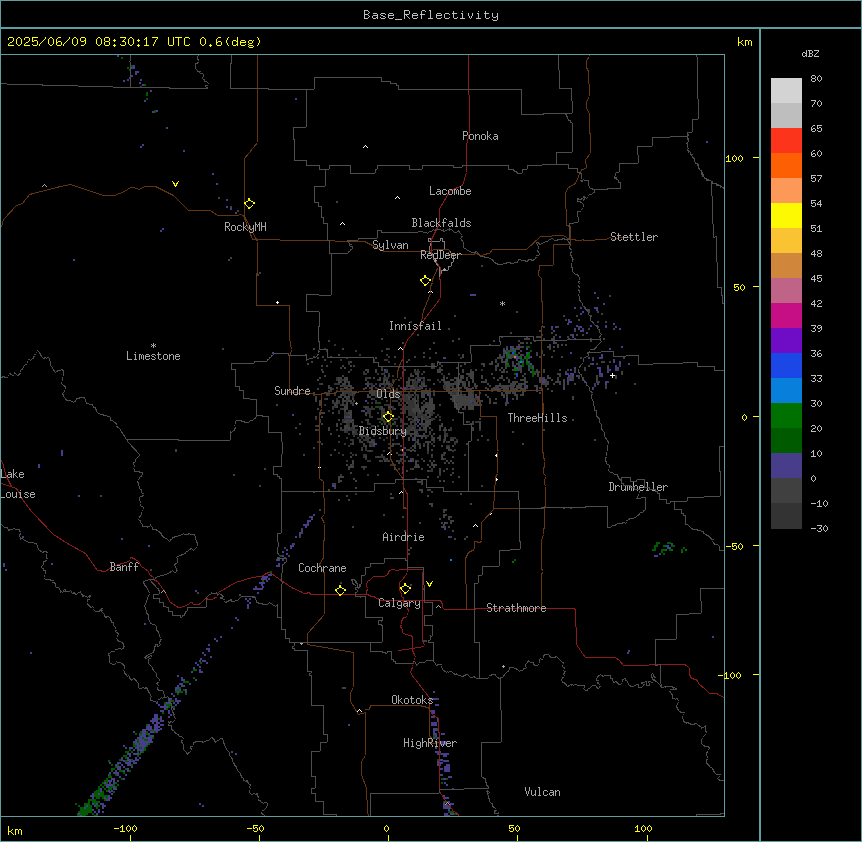This screenshot has width=862, height=842.
Task: Click the -50 tick on the right axis
Action: tap(734, 546)
